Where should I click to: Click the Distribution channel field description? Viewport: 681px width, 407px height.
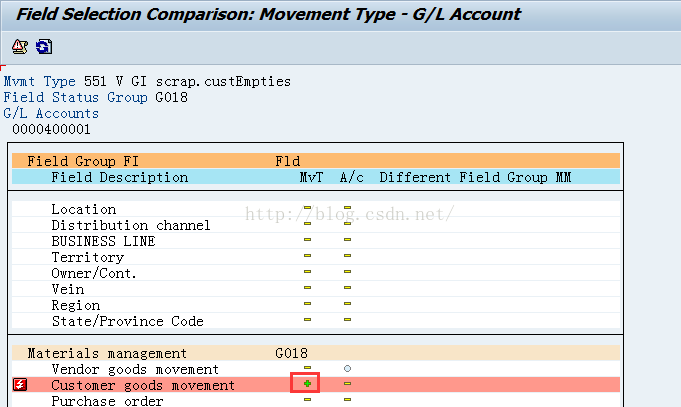click(x=131, y=225)
